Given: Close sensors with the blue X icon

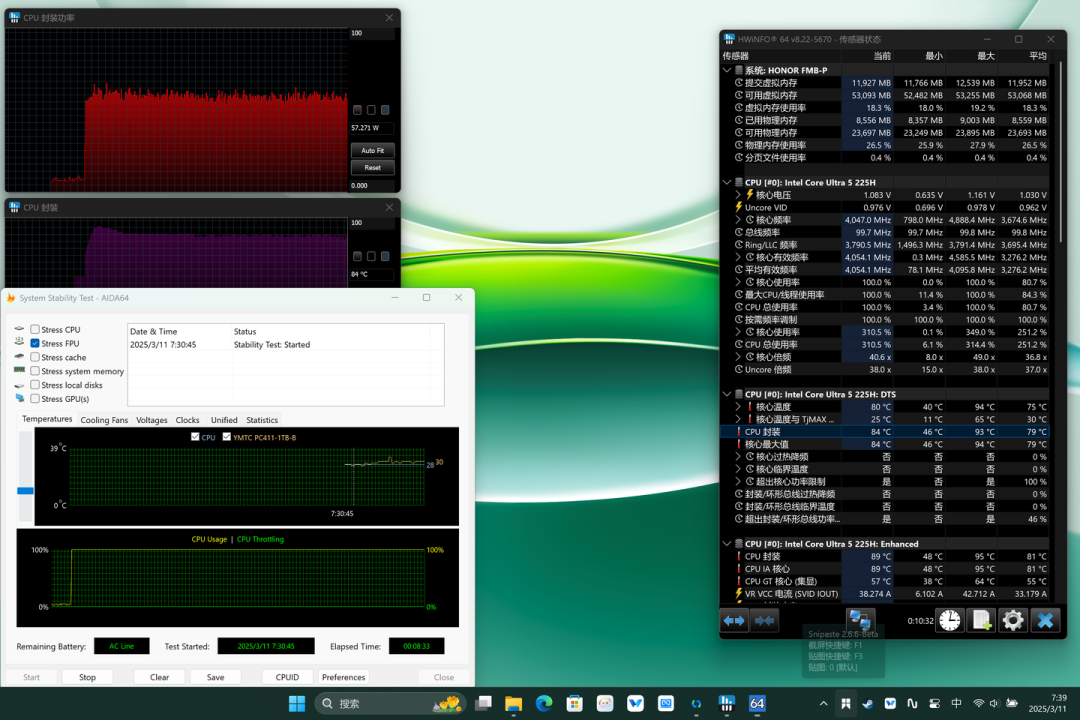Looking at the screenshot, I should coord(1045,621).
